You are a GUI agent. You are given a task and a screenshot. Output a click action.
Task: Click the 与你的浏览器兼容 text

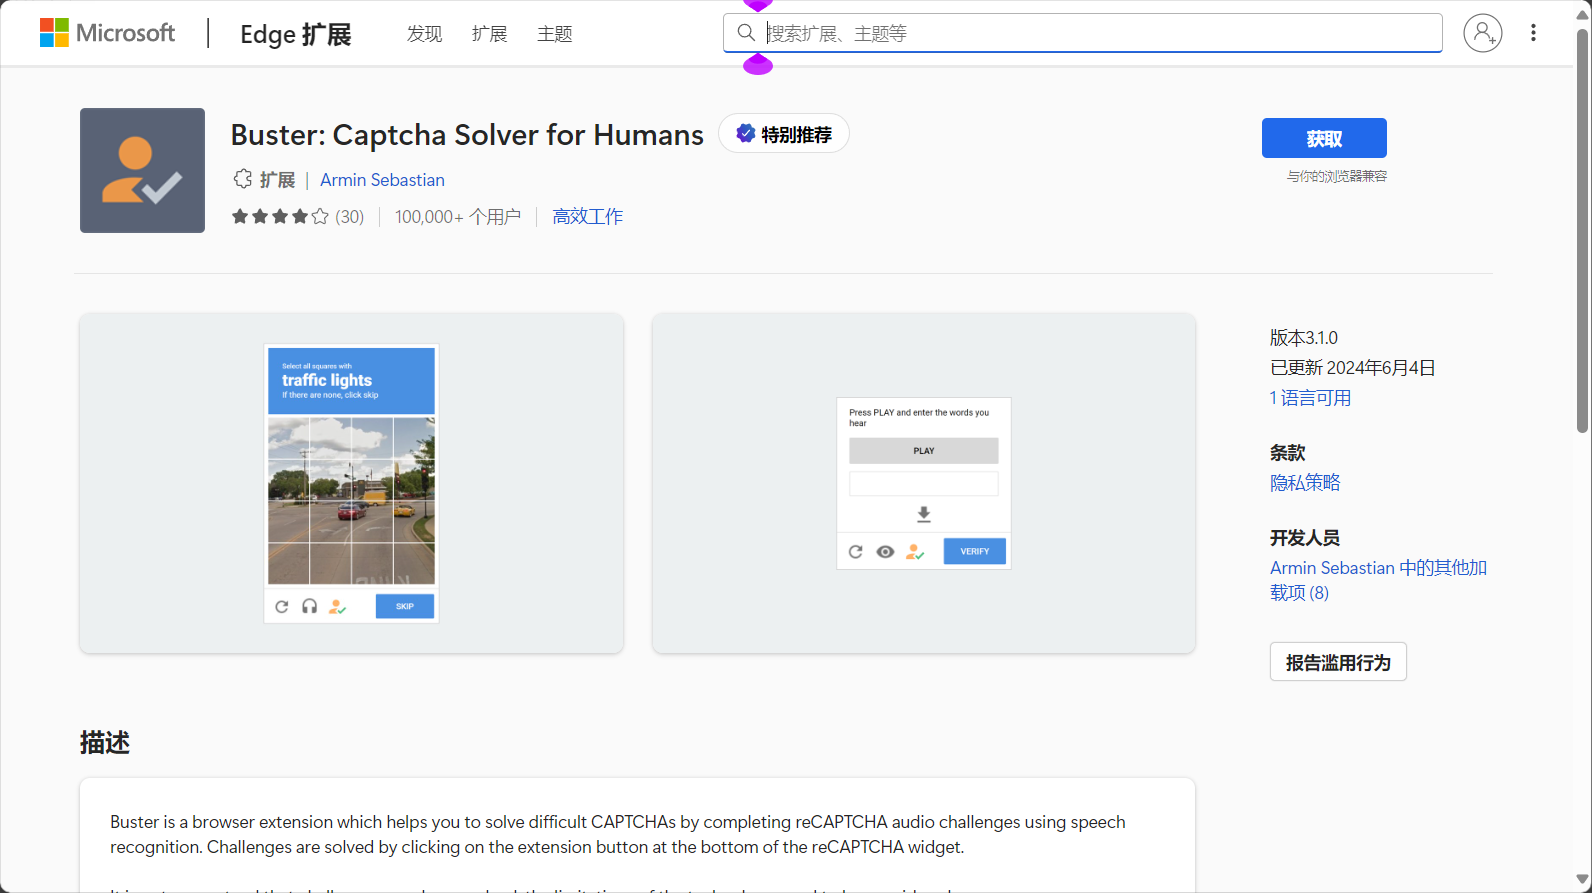[x=1337, y=176]
